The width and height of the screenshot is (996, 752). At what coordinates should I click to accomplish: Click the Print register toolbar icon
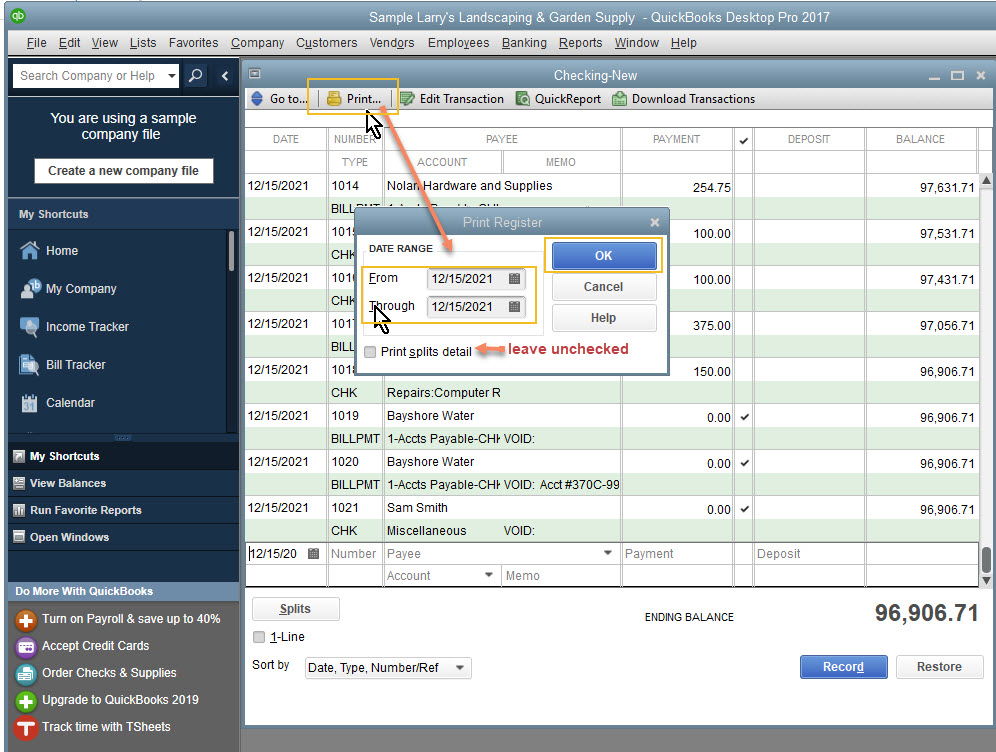click(353, 98)
